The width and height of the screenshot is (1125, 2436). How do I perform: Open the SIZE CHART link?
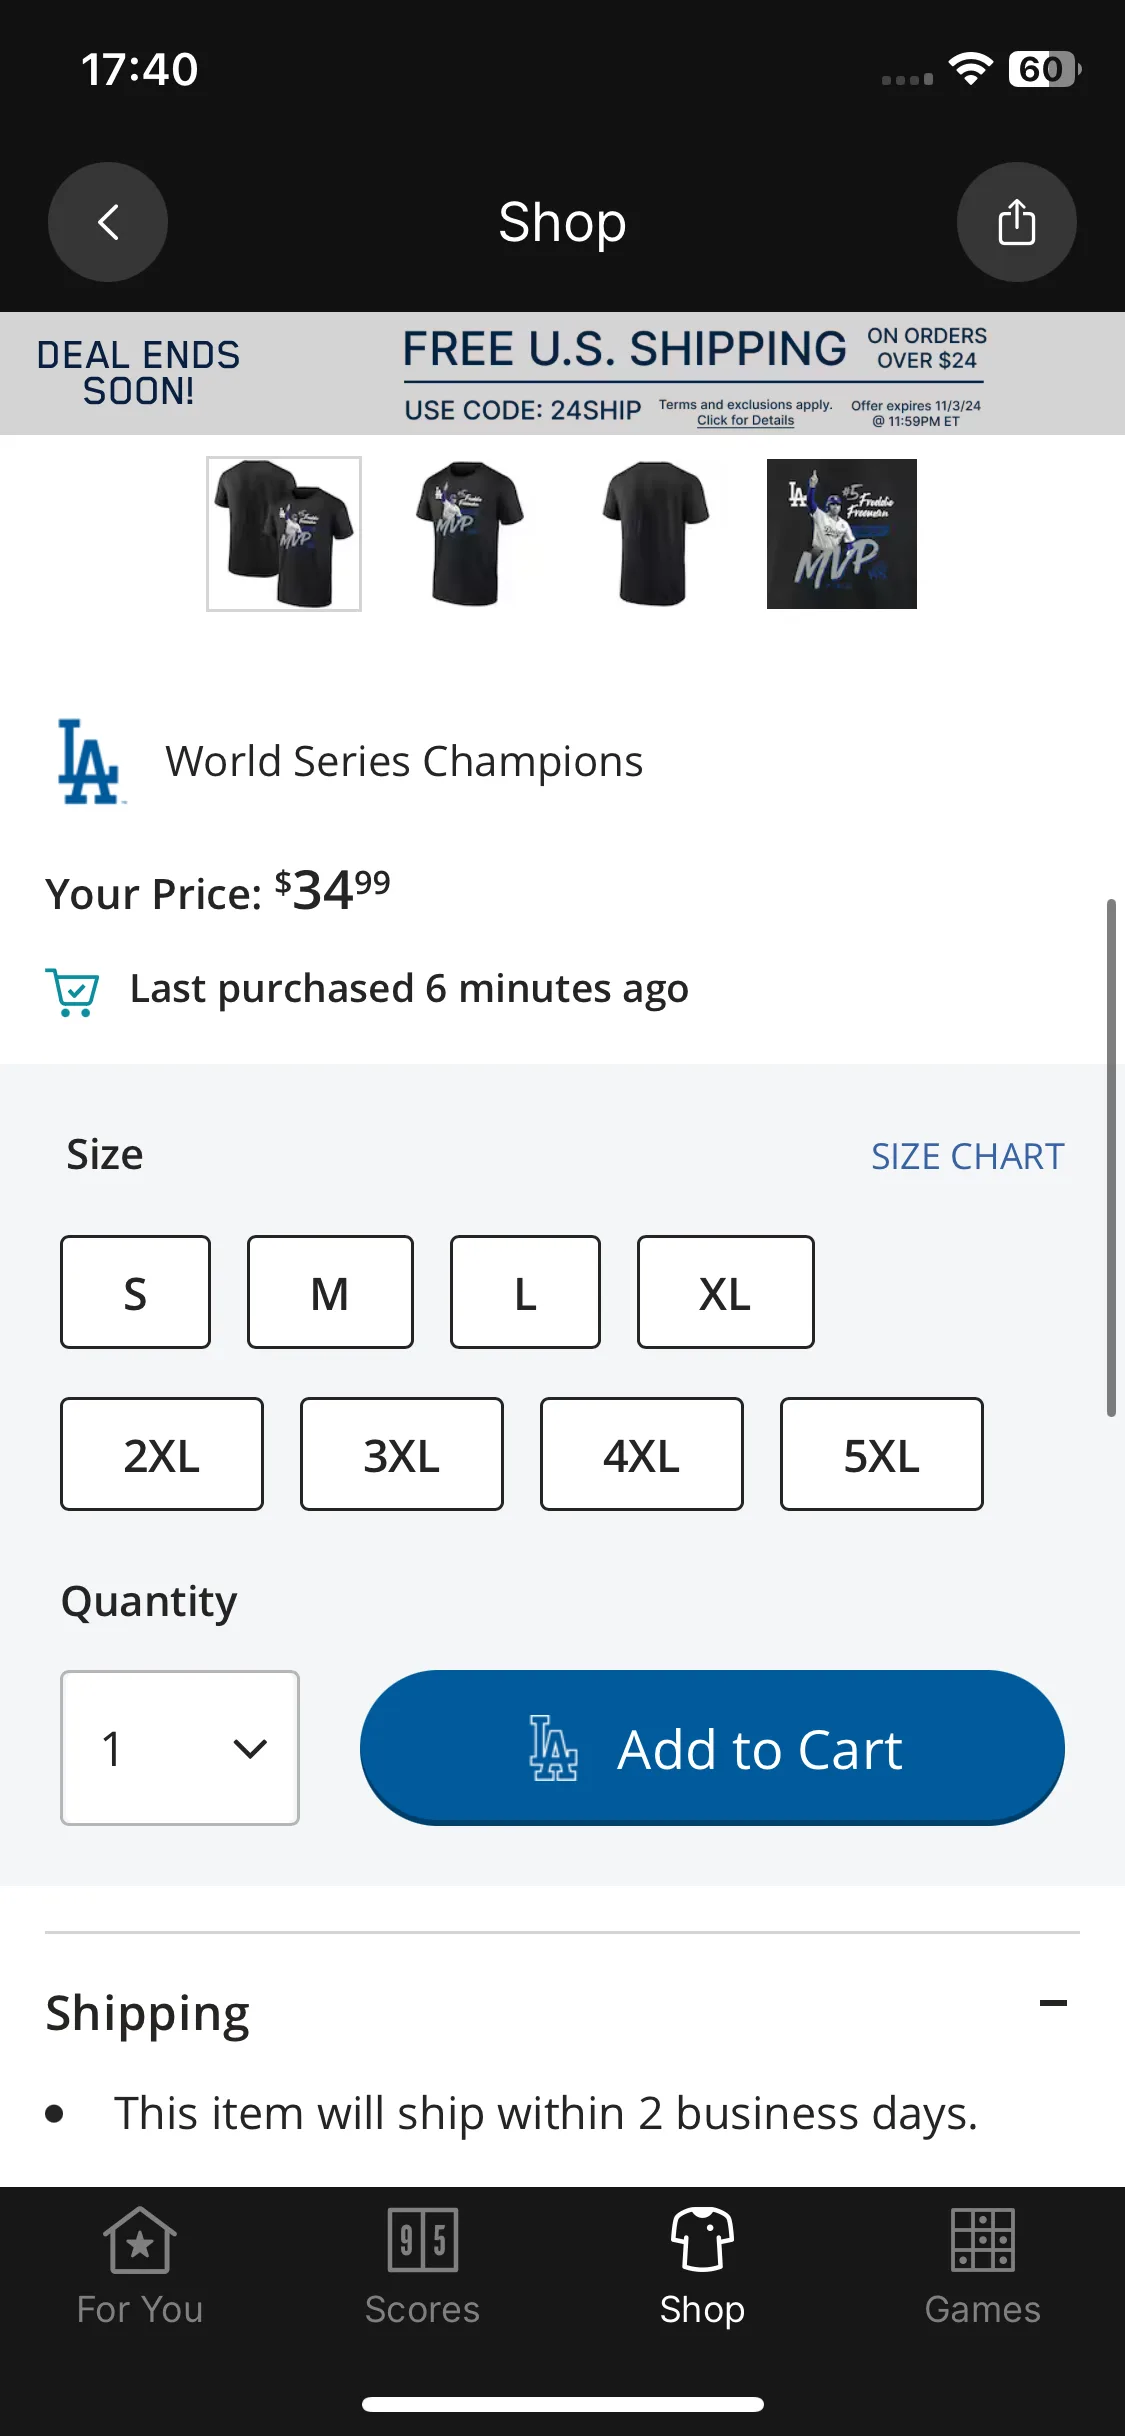(967, 1156)
